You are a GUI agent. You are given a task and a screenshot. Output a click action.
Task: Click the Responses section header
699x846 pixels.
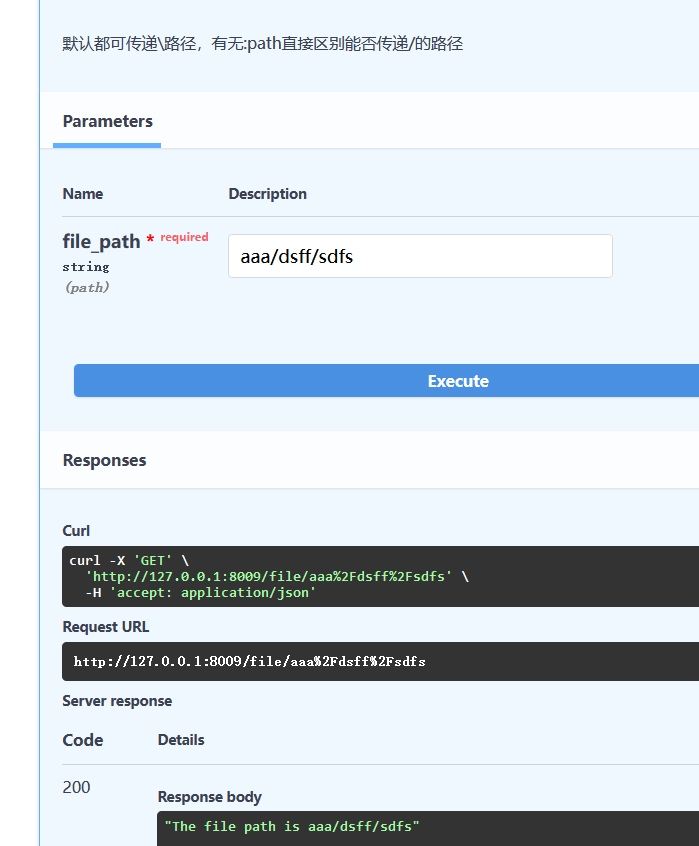pyautogui.click(x=105, y=460)
